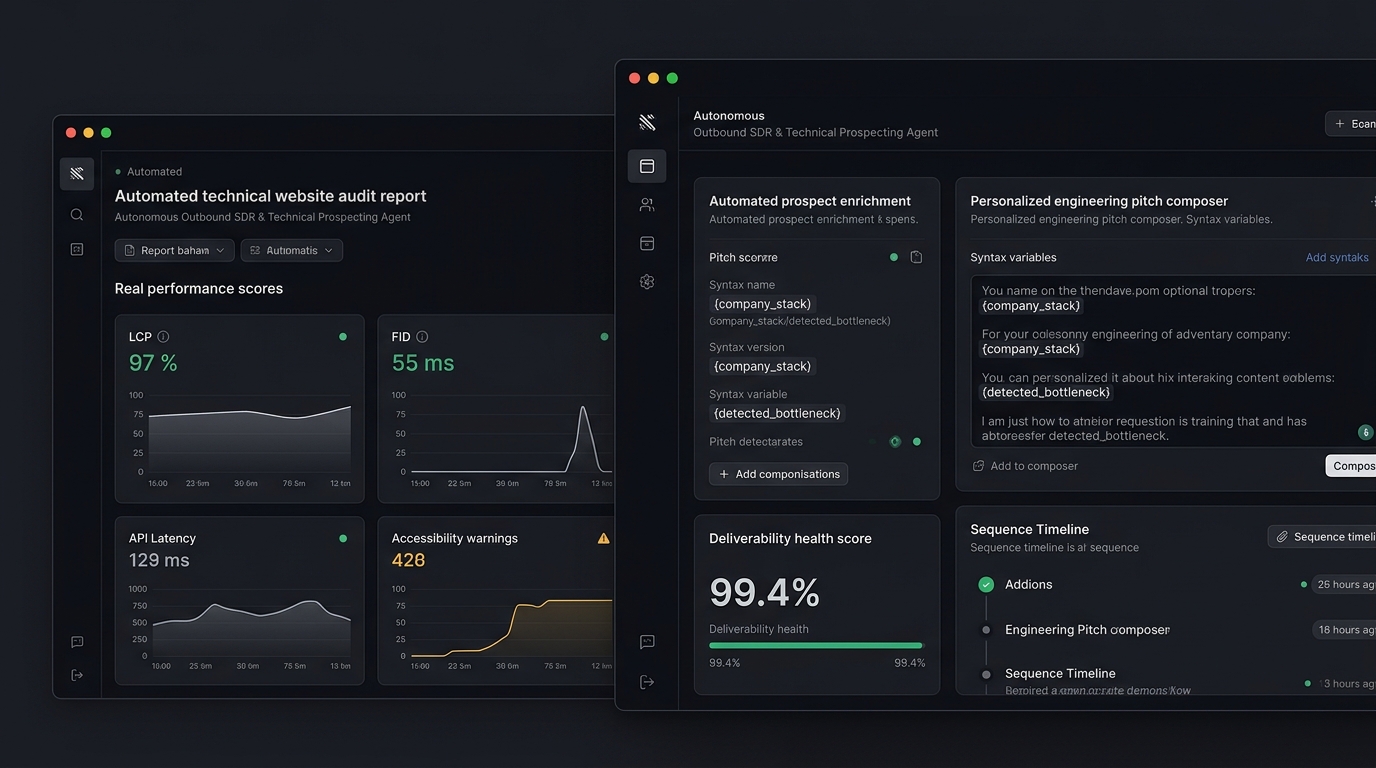Click the app logo in audit report sidebar

click(77, 174)
